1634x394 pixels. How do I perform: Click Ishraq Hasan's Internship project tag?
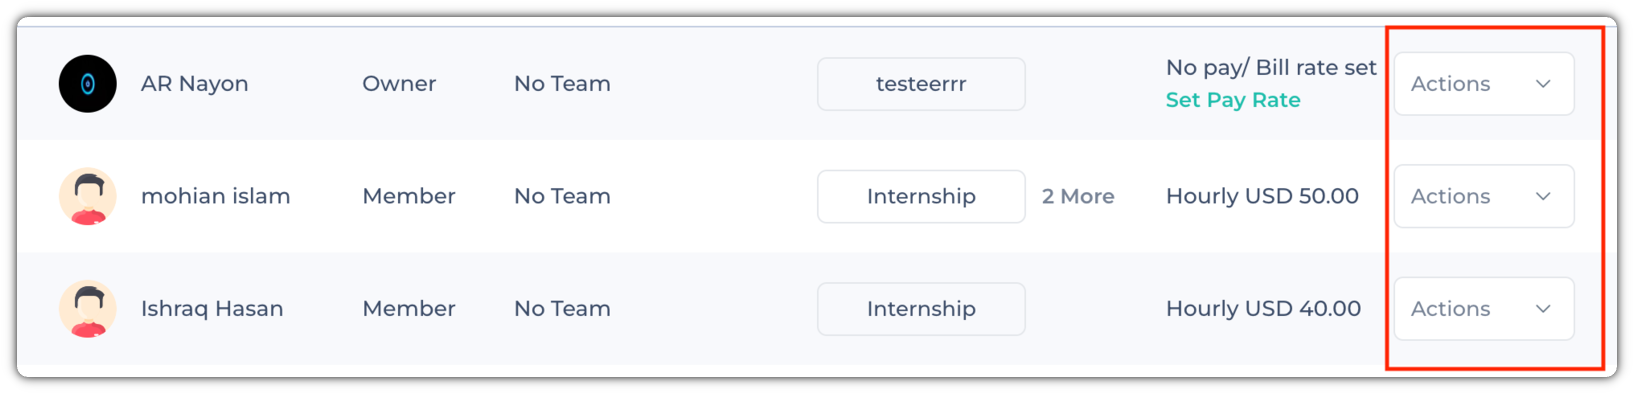pyautogui.click(x=921, y=309)
